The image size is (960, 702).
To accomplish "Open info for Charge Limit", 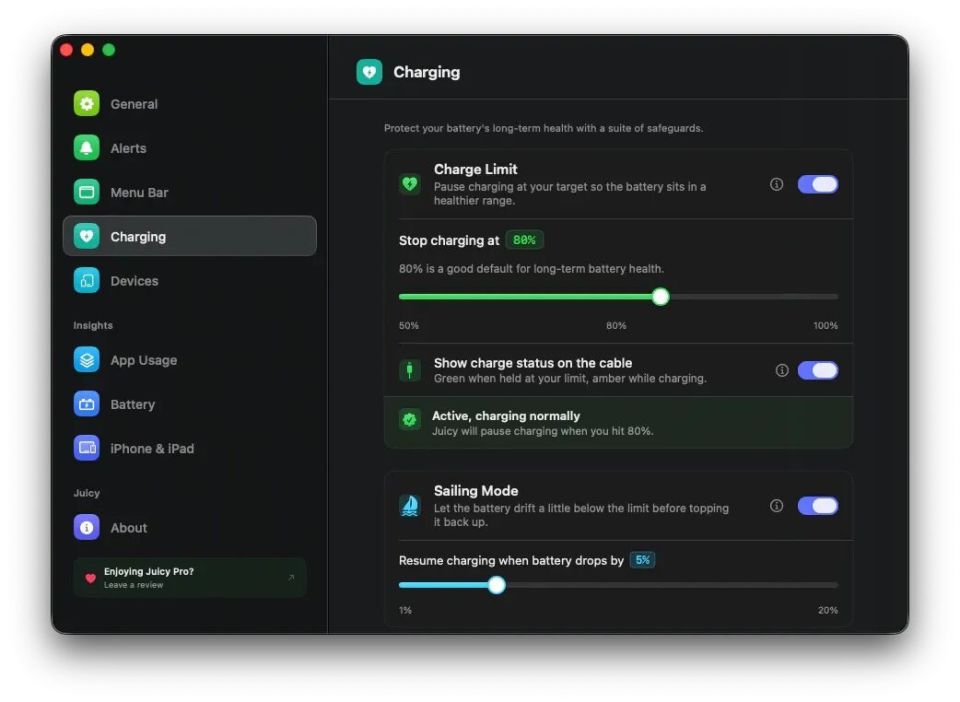I will click(x=776, y=184).
